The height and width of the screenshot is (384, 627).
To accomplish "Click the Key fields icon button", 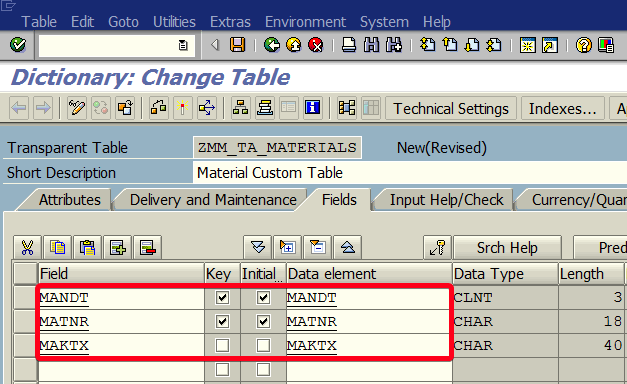I will click(437, 248).
